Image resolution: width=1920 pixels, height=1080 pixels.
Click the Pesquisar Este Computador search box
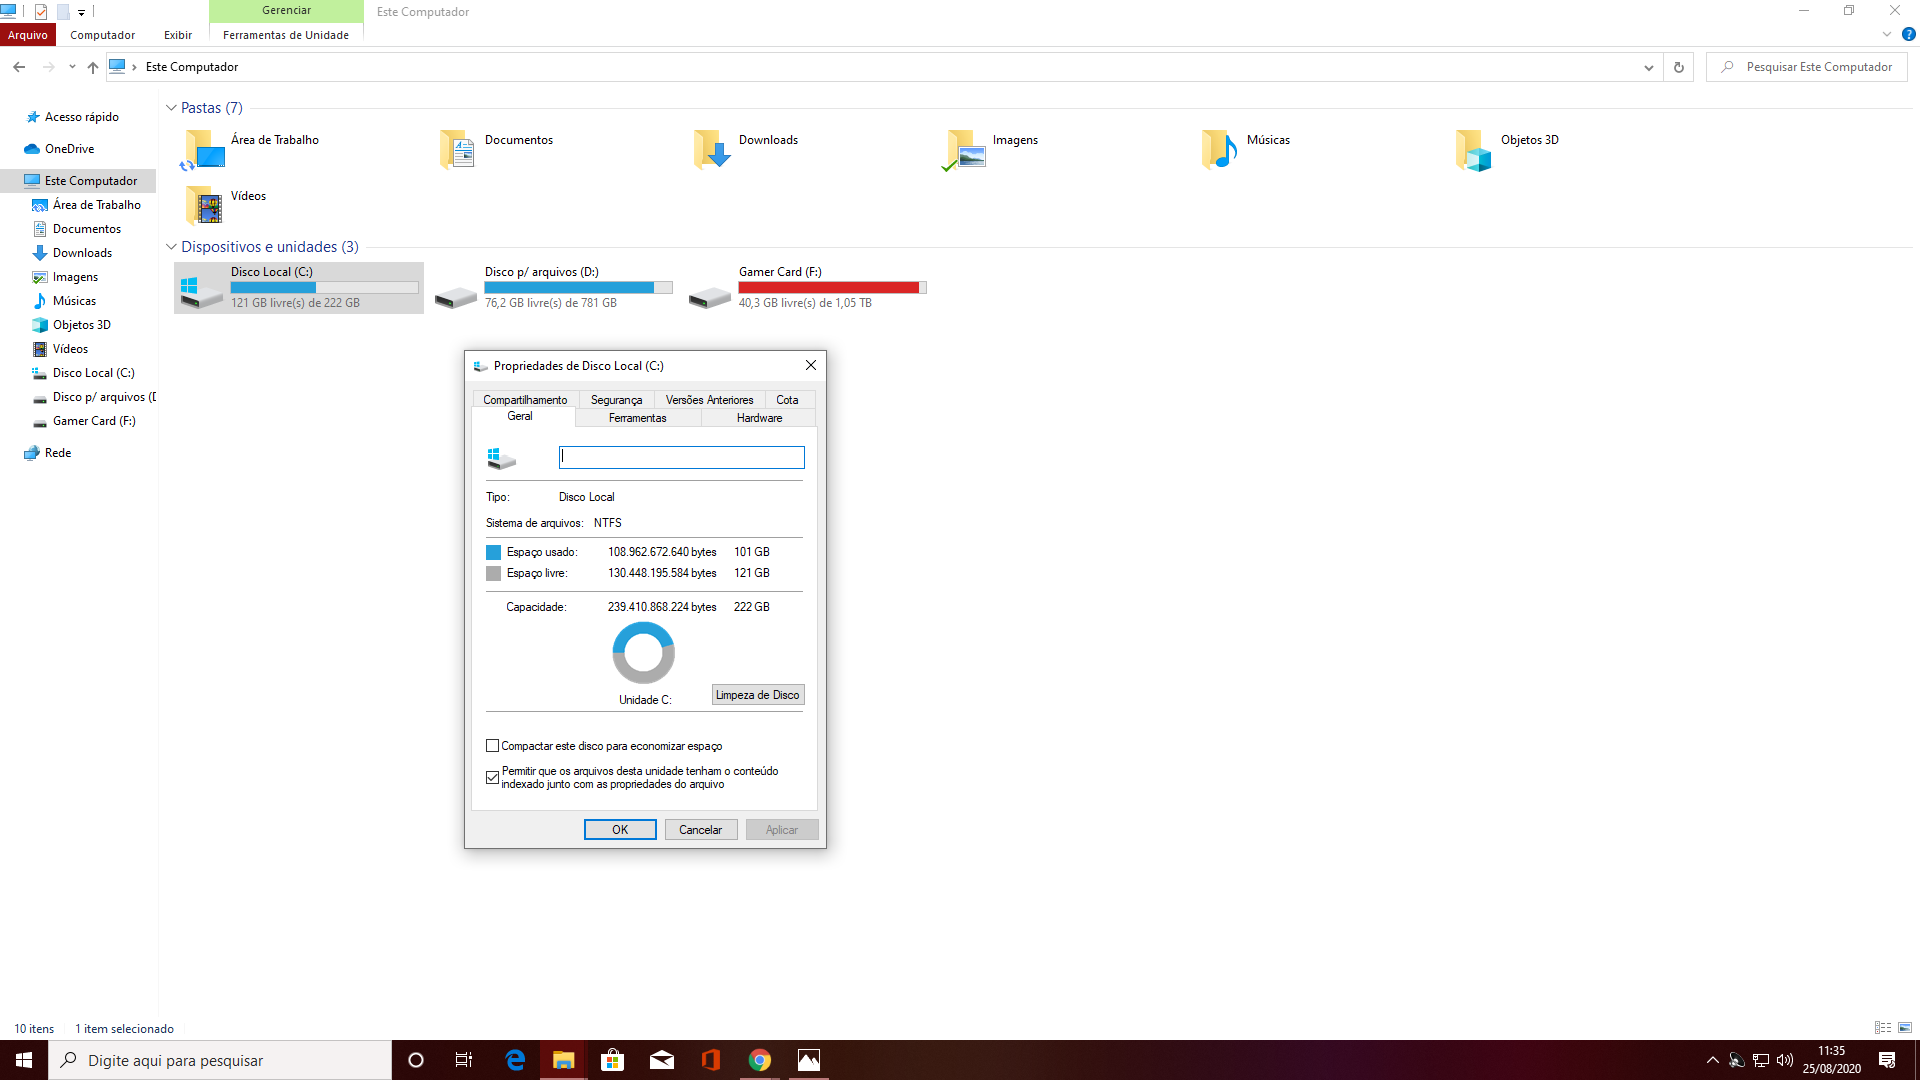[x=1808, y=67]
